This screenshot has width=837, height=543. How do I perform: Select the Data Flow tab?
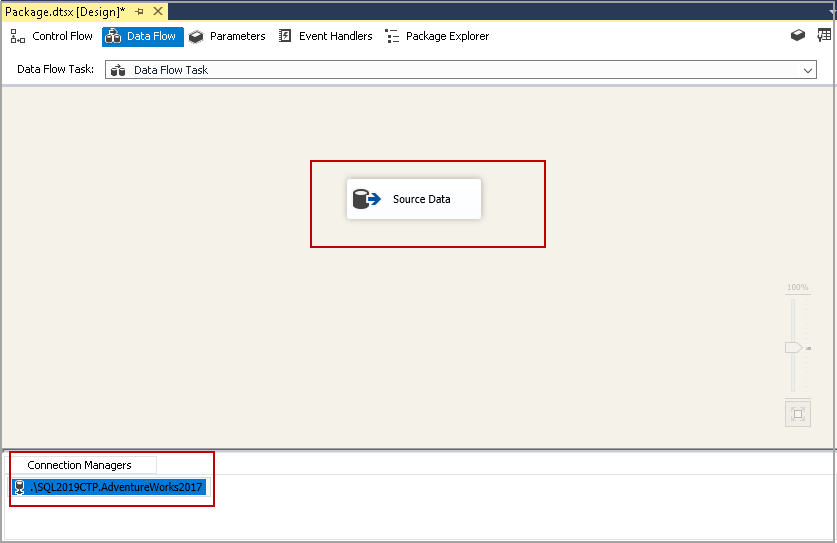coord(142,36)
